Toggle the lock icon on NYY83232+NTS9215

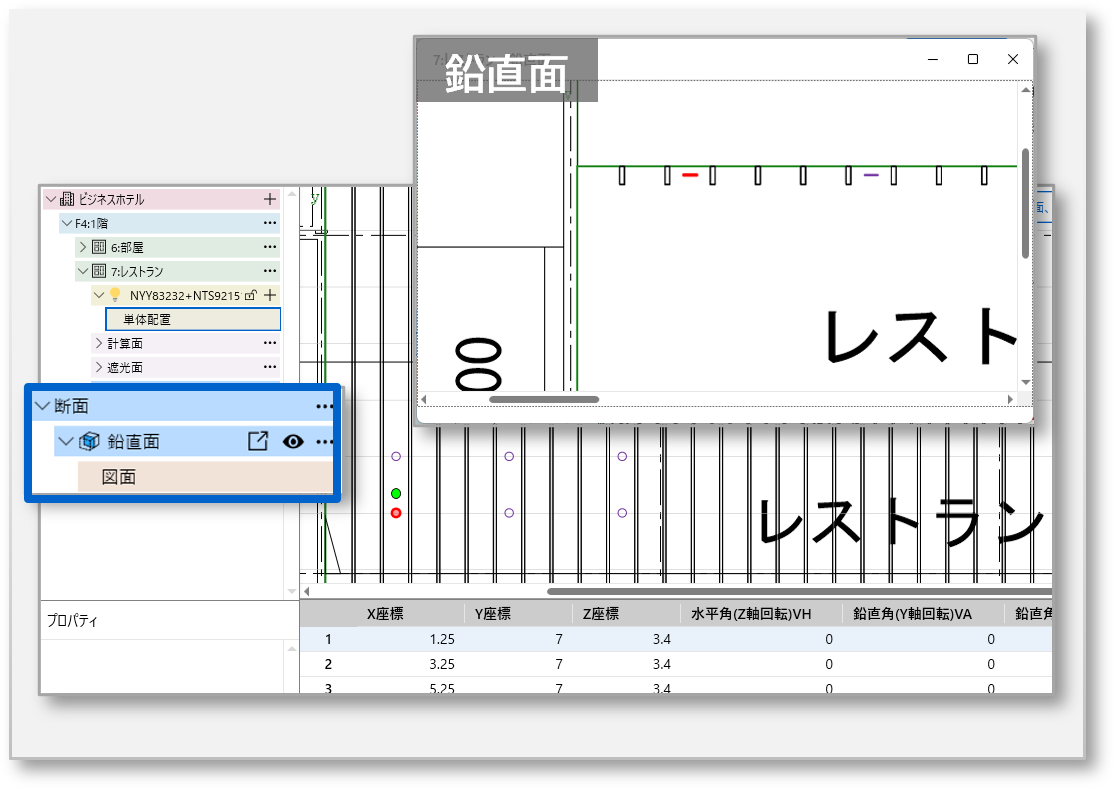coord(251,295)
